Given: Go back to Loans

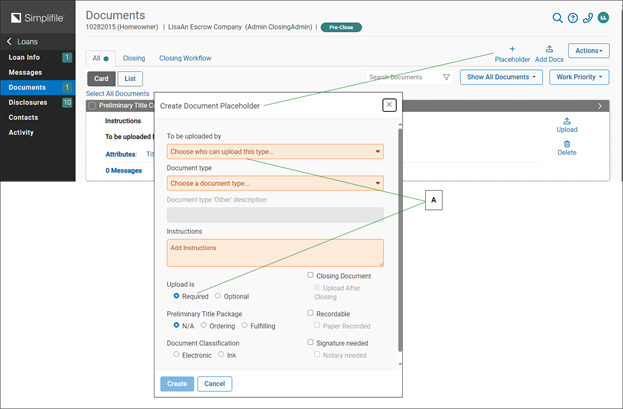Looking at the screenshot, I should [23, 41].
